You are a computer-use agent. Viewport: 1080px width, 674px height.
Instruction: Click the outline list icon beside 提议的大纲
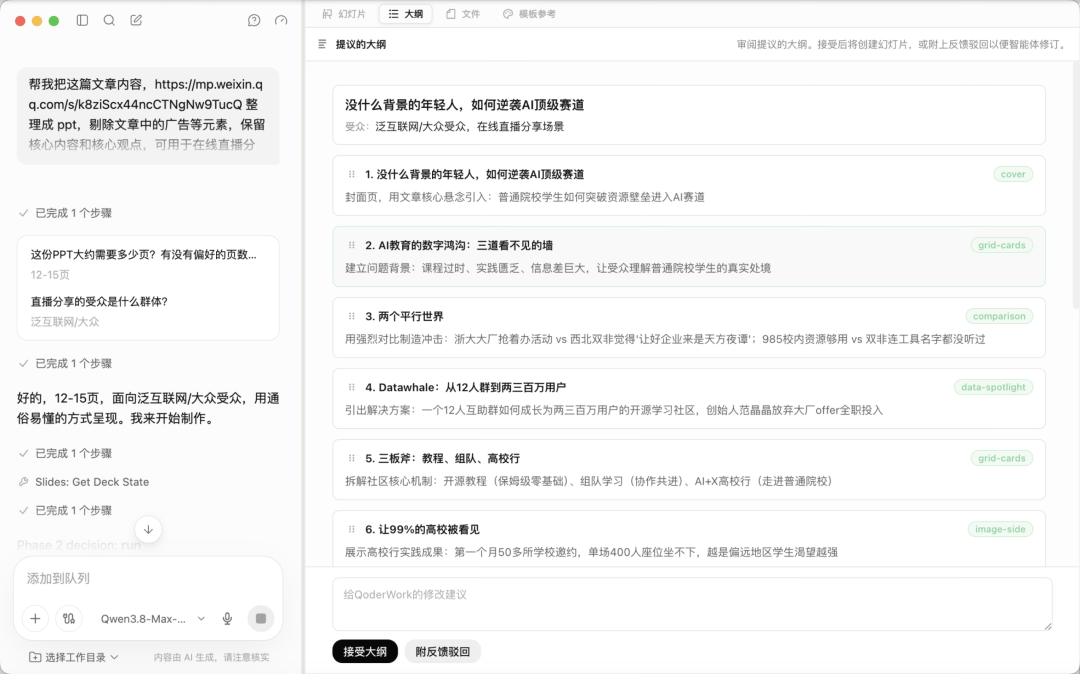pyautogui.click(x=322, y=44)
